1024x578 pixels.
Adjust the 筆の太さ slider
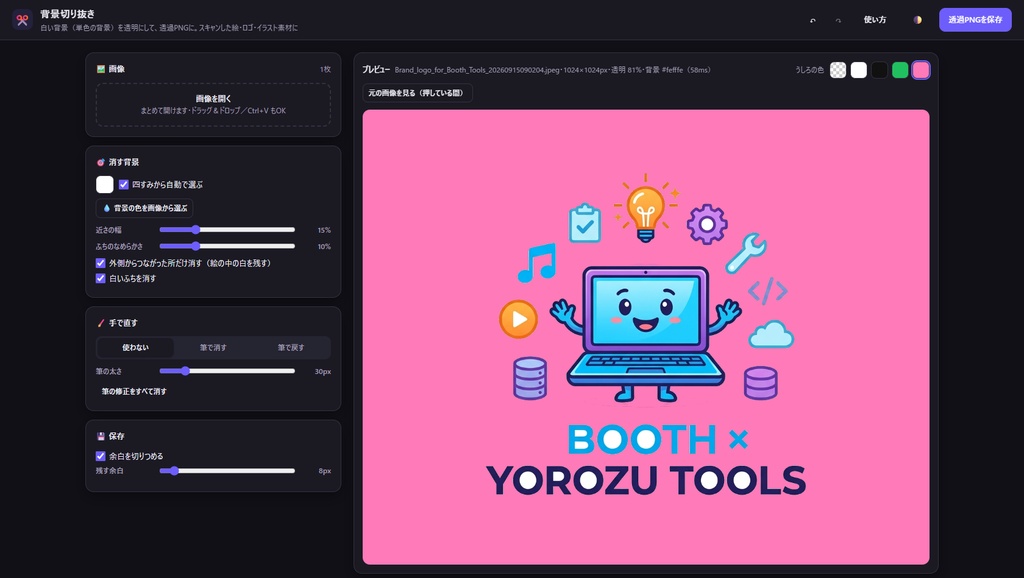(227, 371)
